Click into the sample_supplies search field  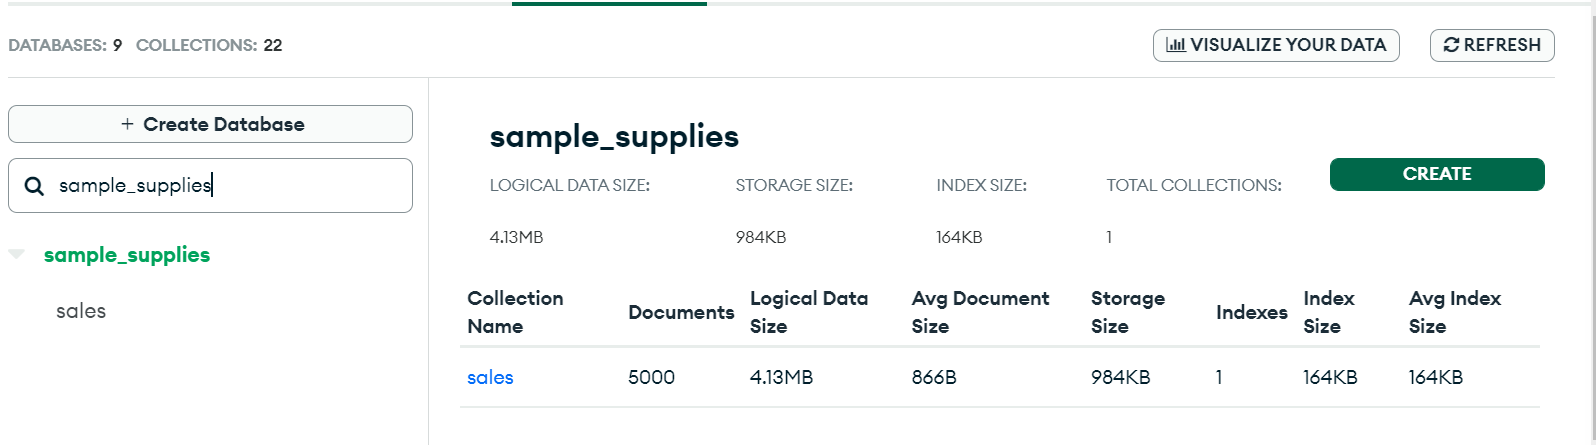click(230, 186)
